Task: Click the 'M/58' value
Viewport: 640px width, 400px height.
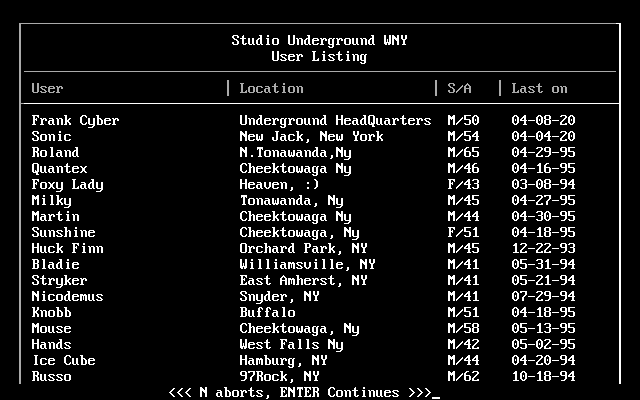Action: [463, 328]
